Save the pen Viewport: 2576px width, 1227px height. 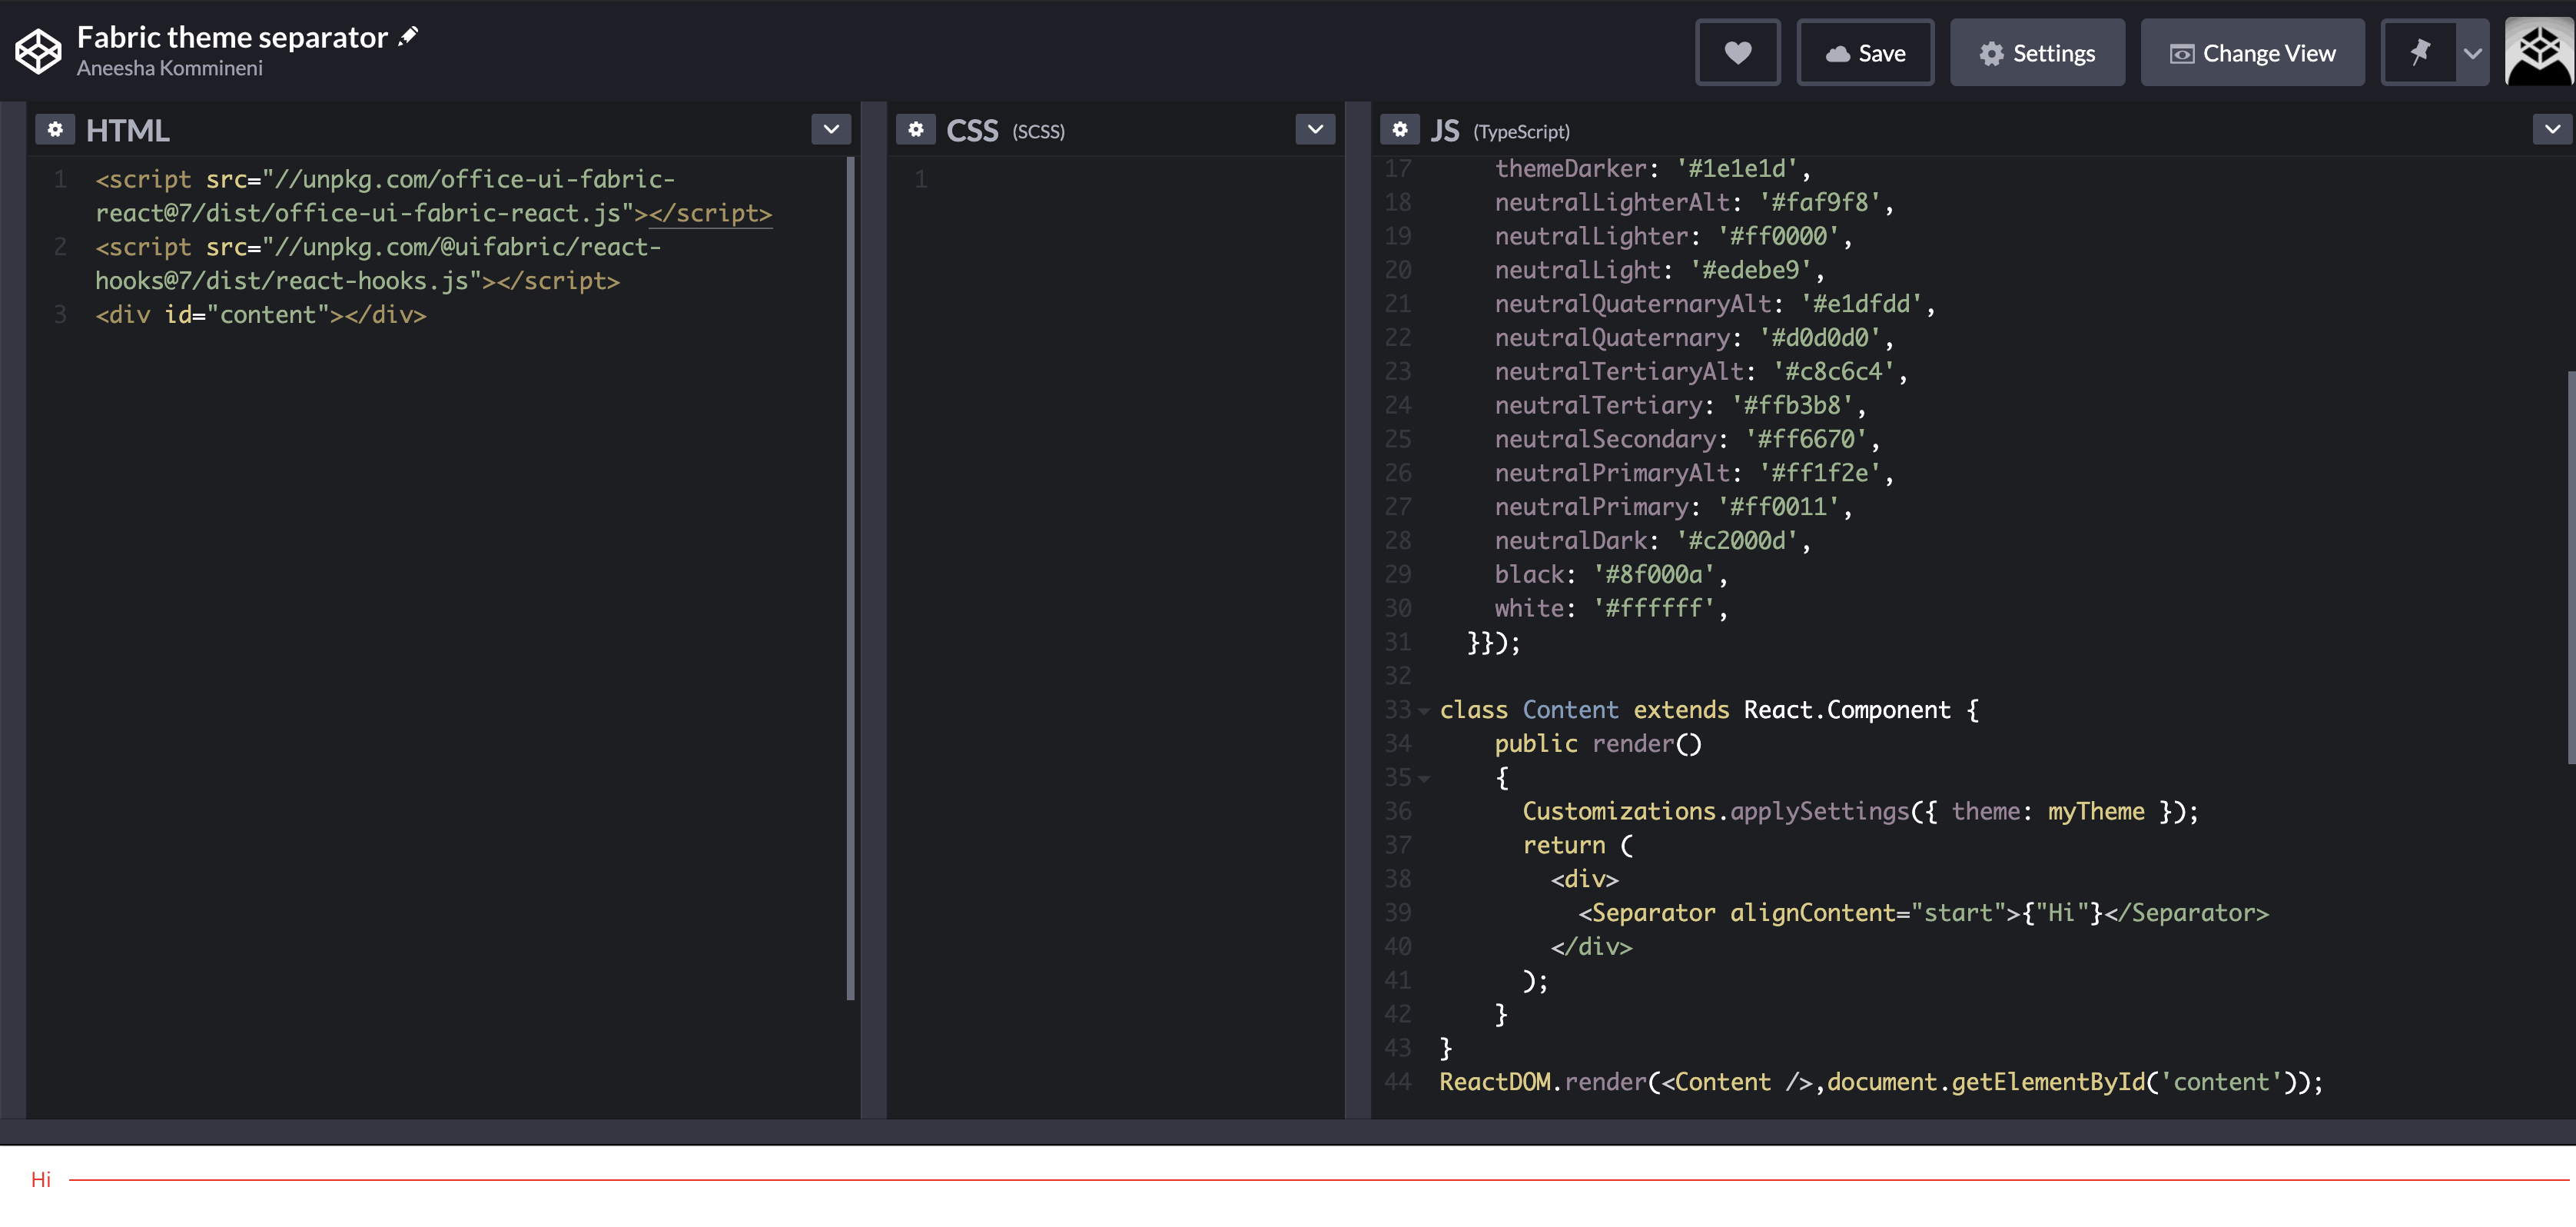(1865, 53)
